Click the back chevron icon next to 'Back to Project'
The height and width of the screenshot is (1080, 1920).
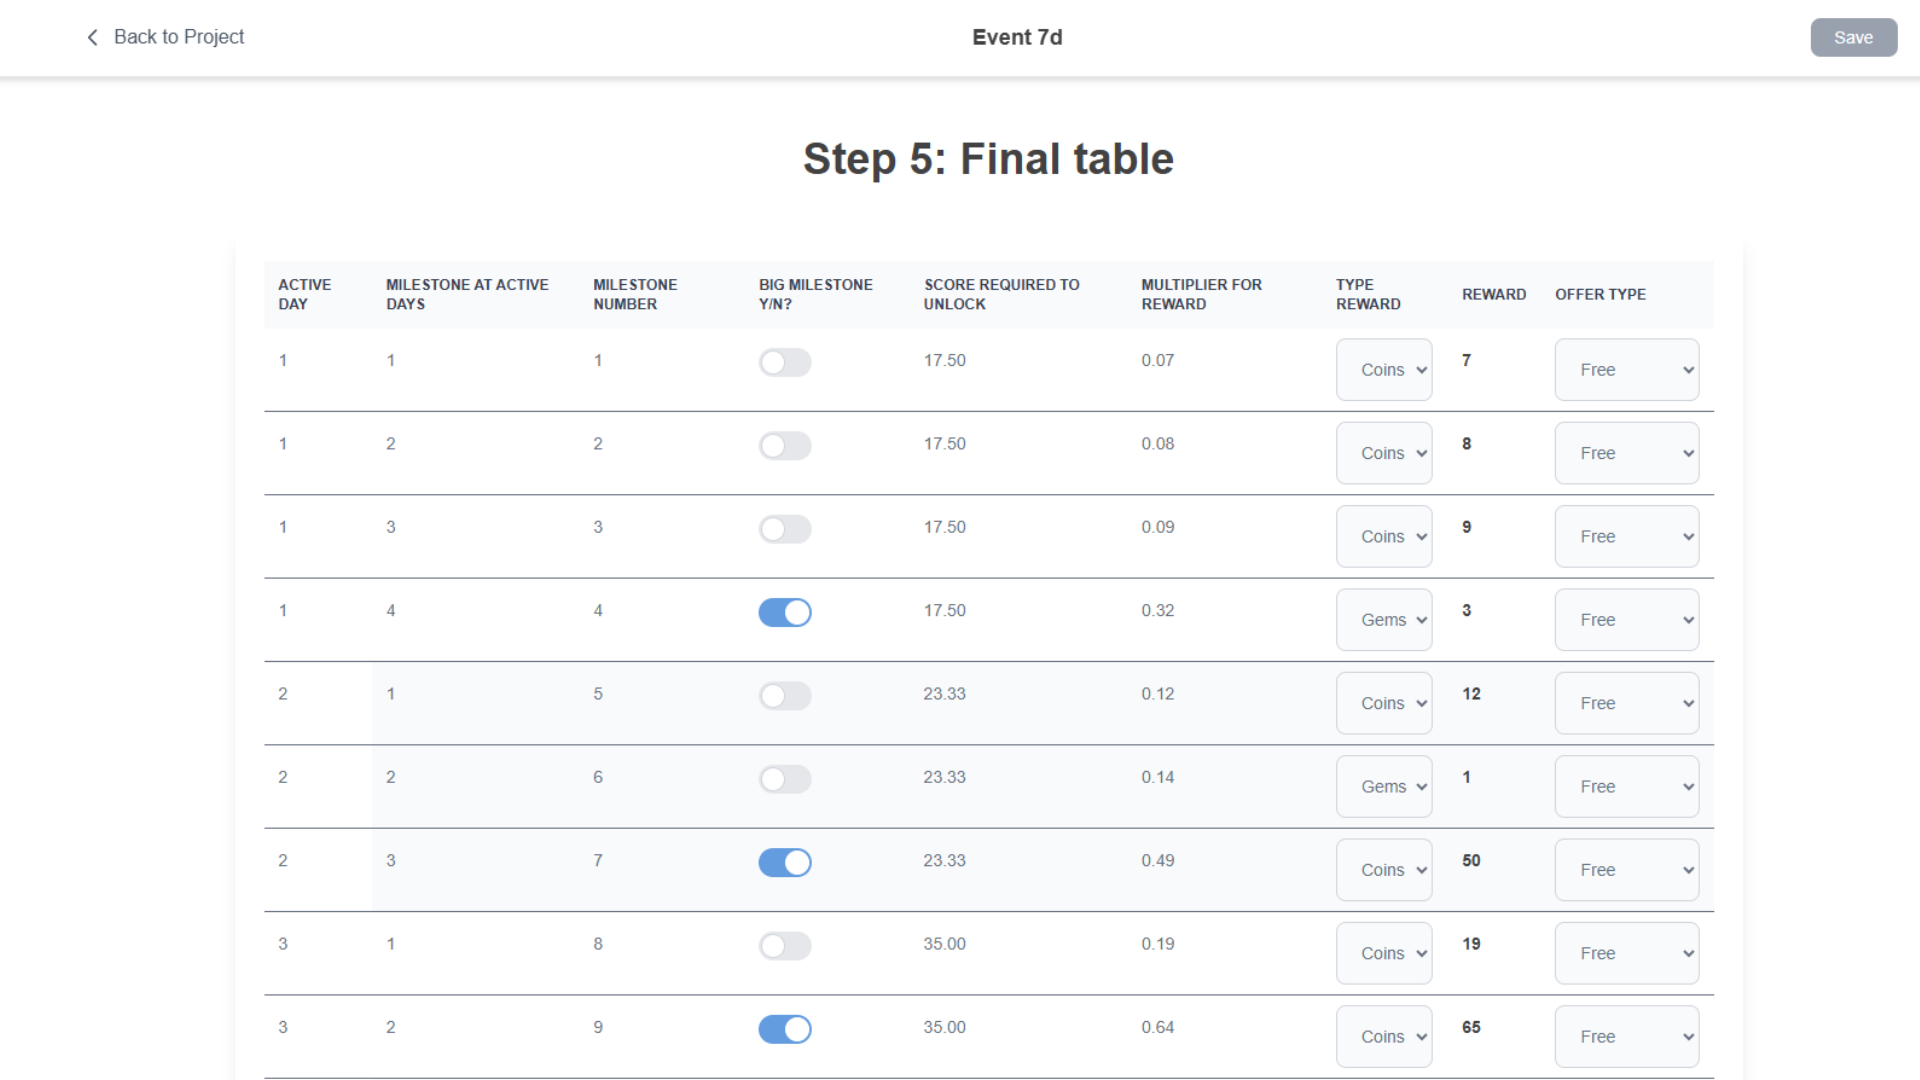(x=91, y=37)
